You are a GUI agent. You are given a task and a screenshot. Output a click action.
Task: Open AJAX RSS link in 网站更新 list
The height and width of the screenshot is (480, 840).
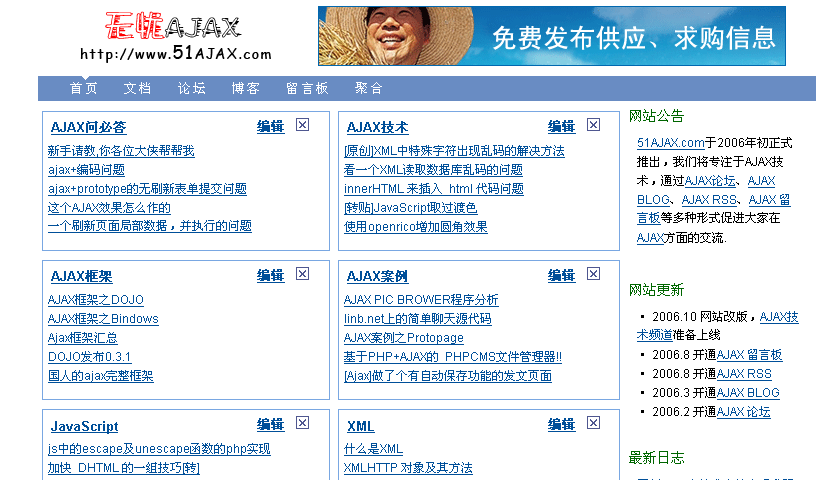coord(744,374)
